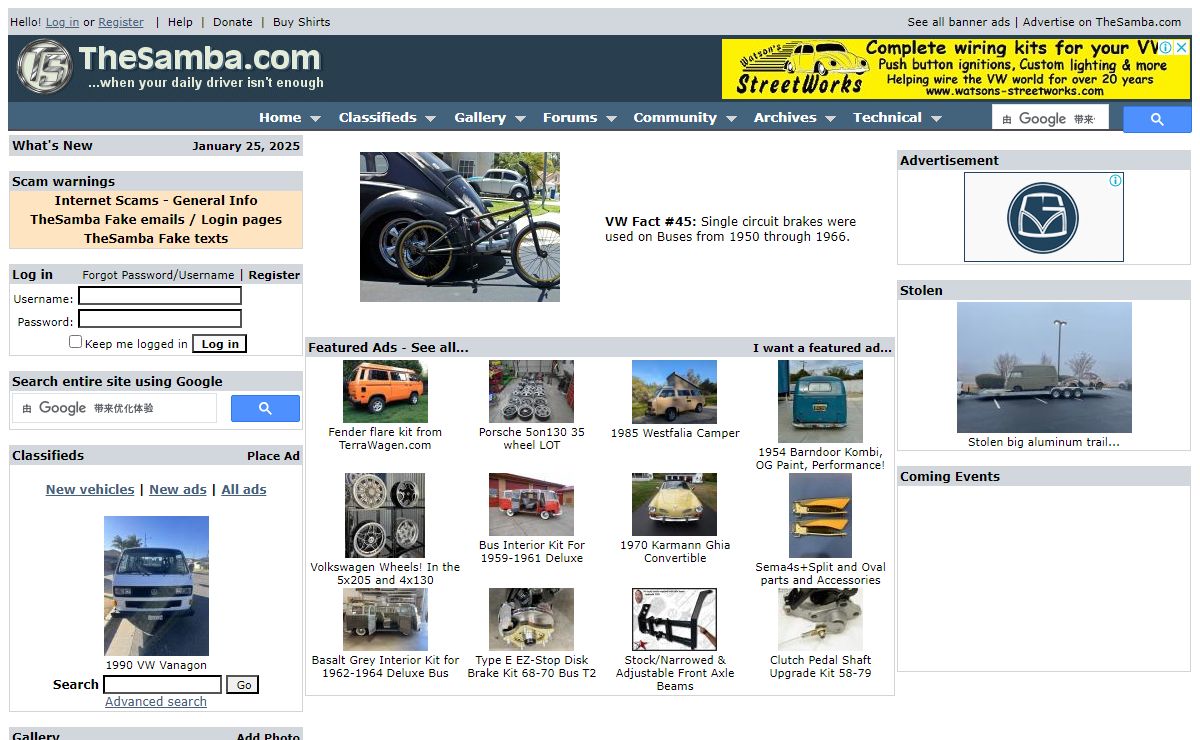Open 1954 Barndoor Kombi ad thumbnail
The image size is (1200, 740).
click(820, 401)
